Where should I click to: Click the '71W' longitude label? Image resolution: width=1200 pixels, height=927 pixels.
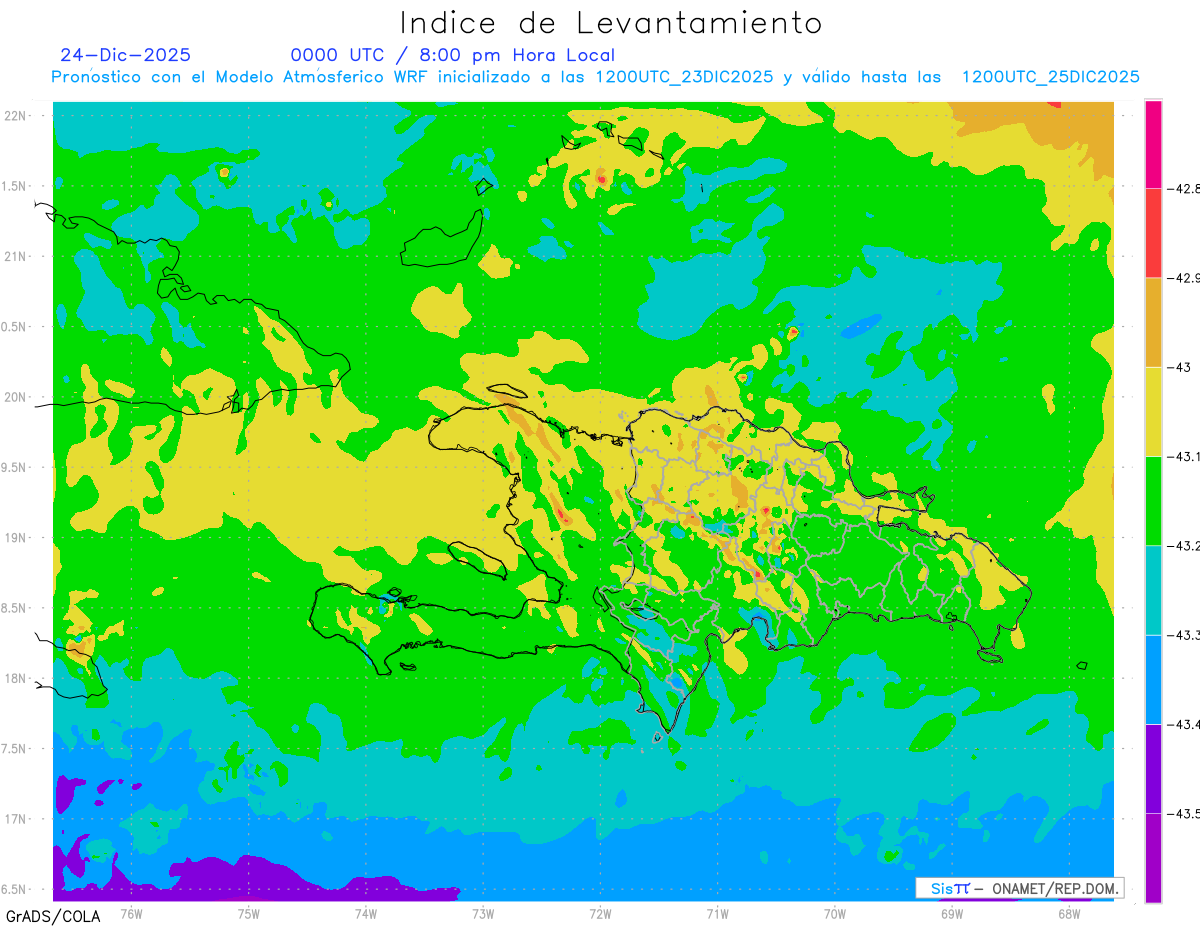pos(717,913)
